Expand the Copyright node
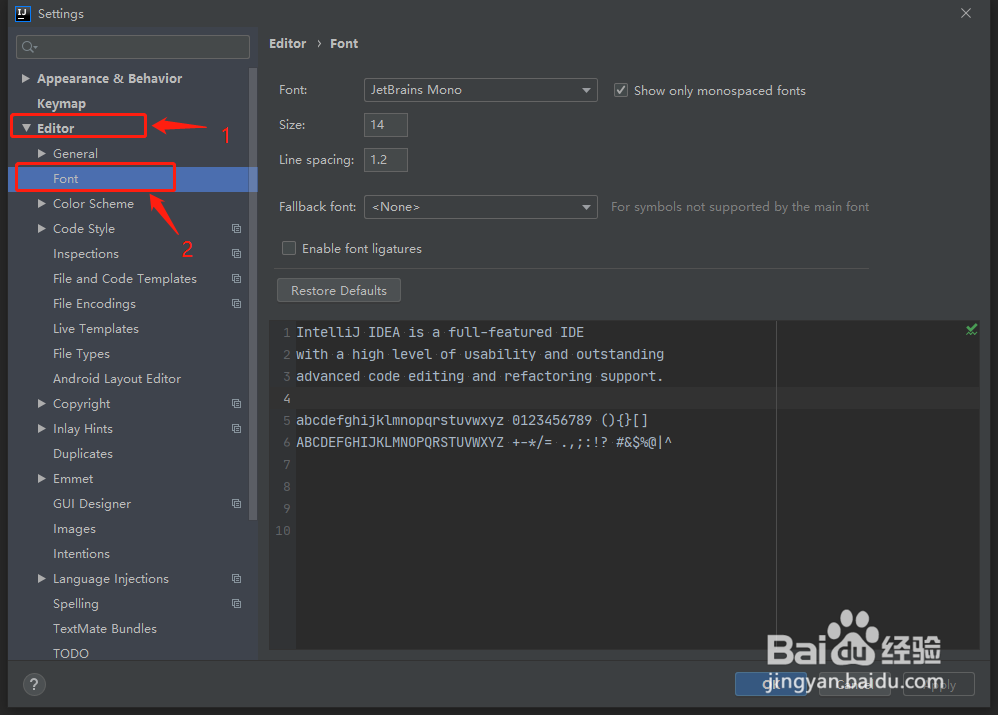 pyautogui.click(x=41, y=404)
